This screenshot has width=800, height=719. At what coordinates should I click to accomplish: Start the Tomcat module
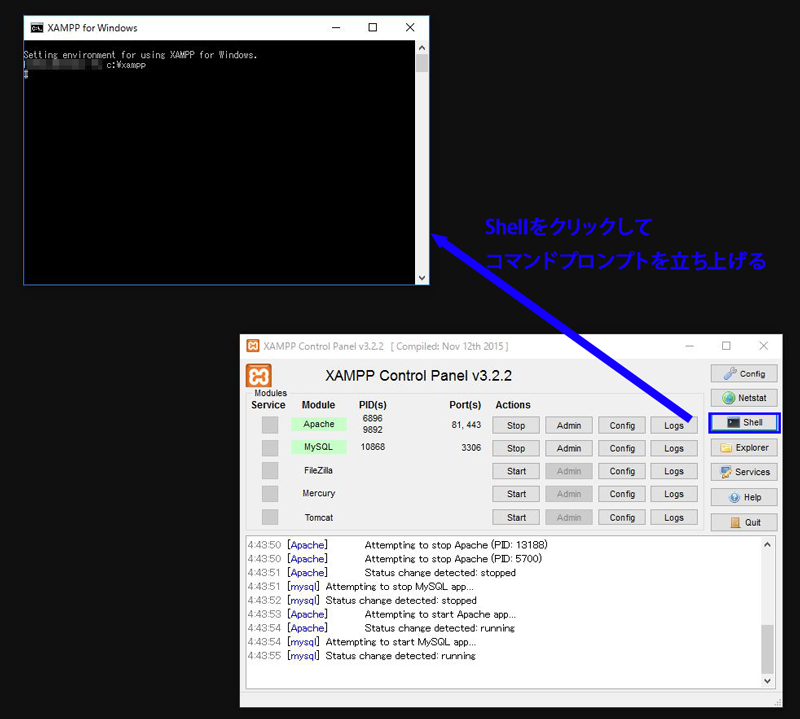point(516,517)
